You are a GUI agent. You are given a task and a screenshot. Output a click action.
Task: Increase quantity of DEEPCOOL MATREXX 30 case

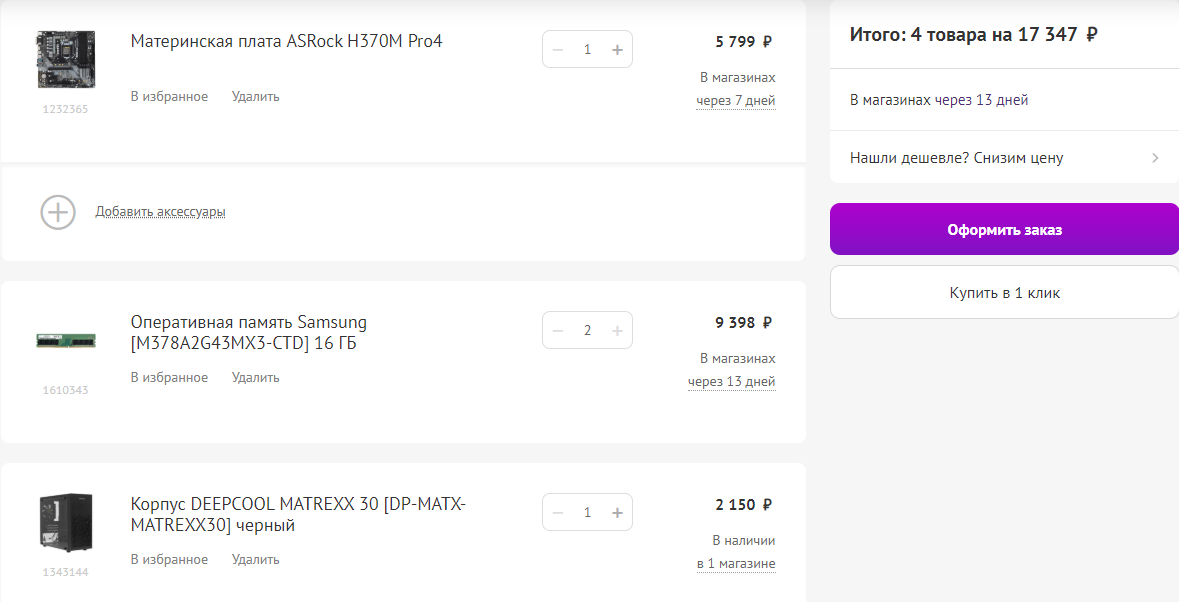(617, 513)
